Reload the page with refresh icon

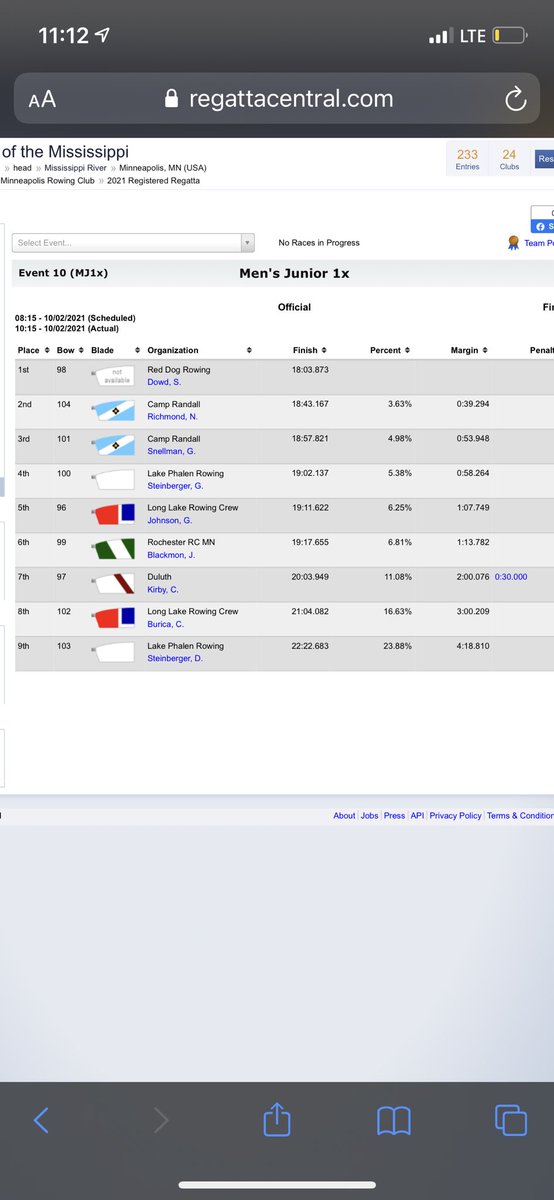point(515,99)
